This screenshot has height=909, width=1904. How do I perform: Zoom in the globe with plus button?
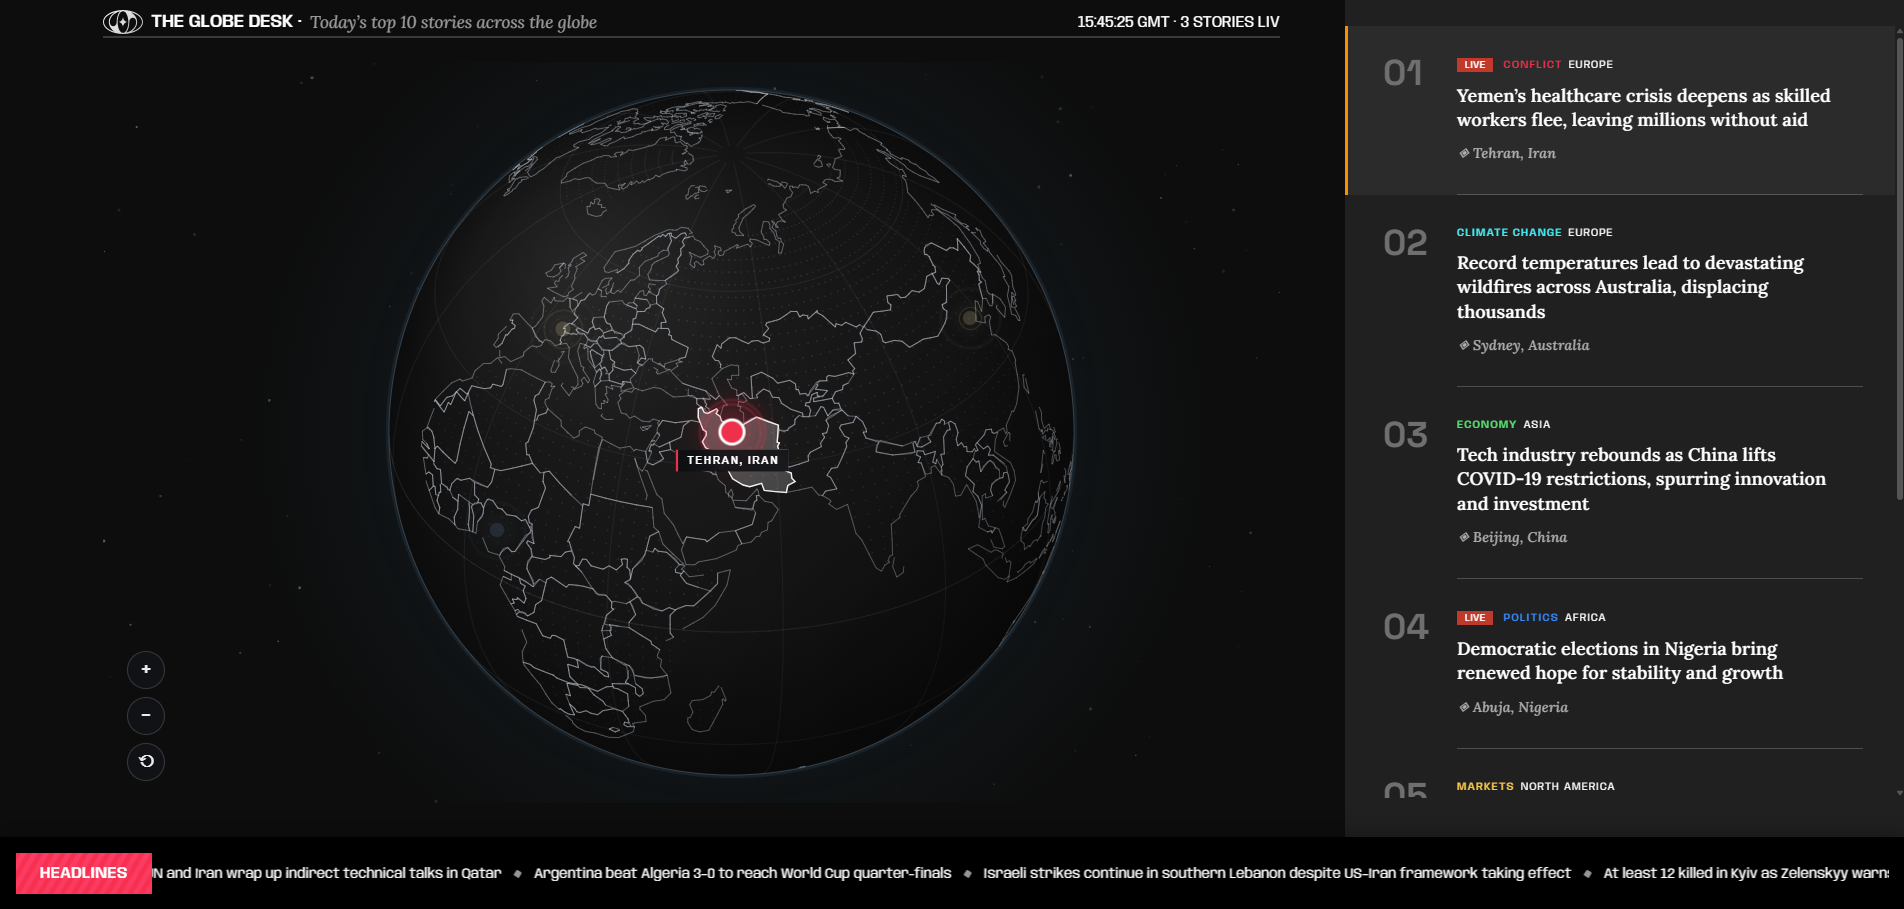click(x=146, y=670)
